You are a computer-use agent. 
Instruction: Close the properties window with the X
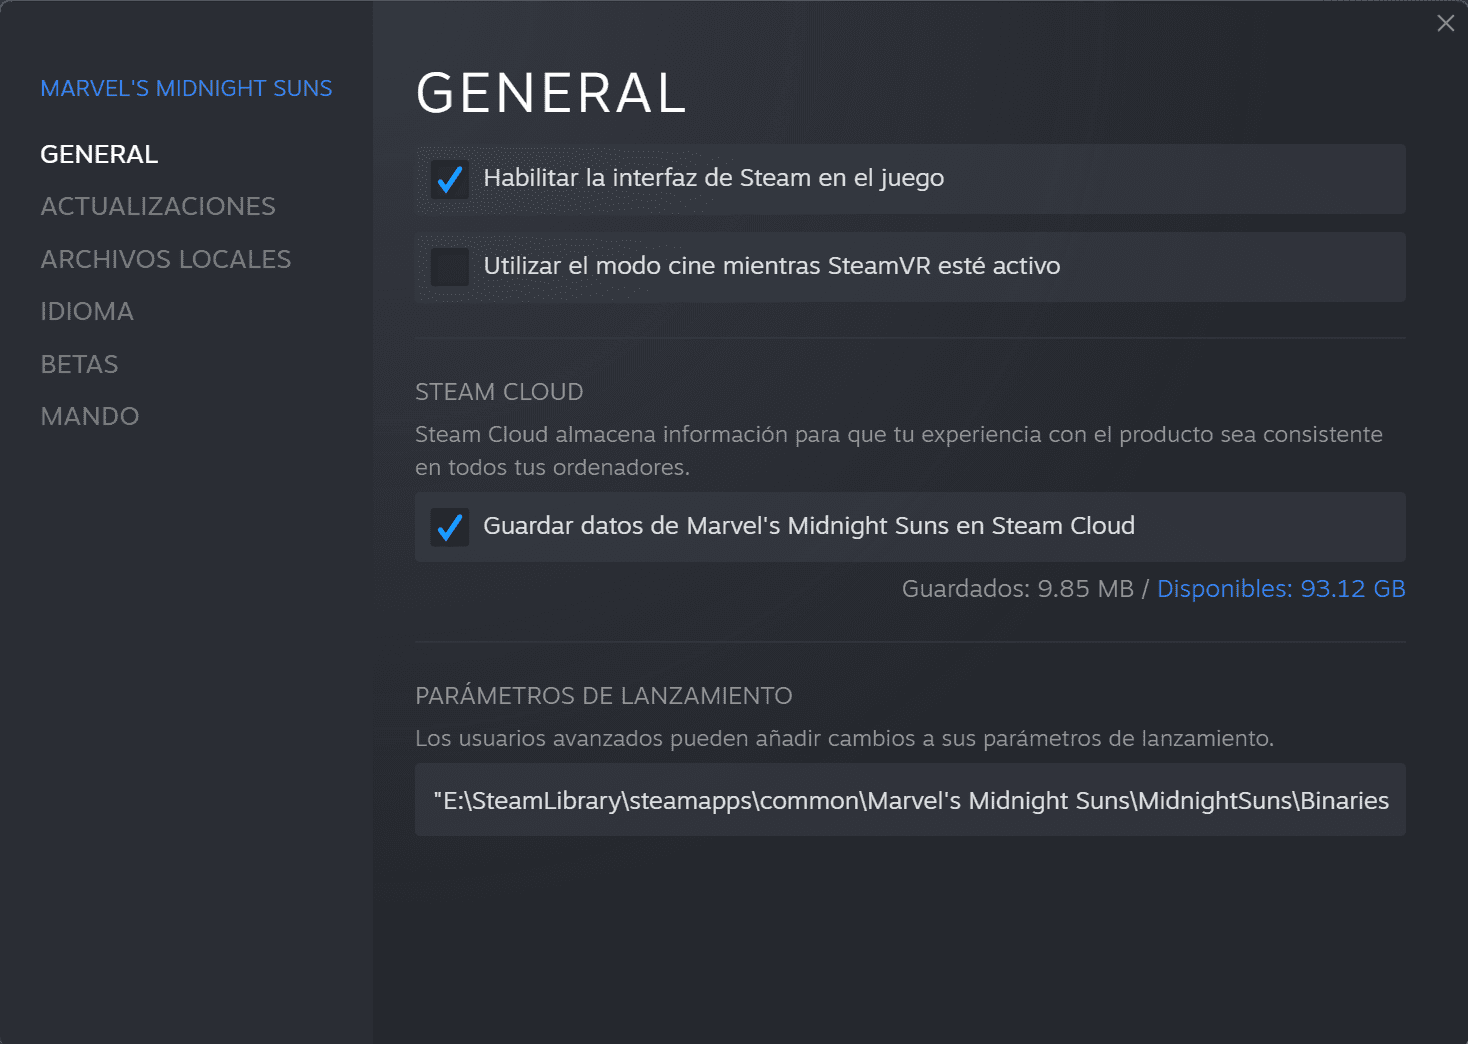(1445, 23)
